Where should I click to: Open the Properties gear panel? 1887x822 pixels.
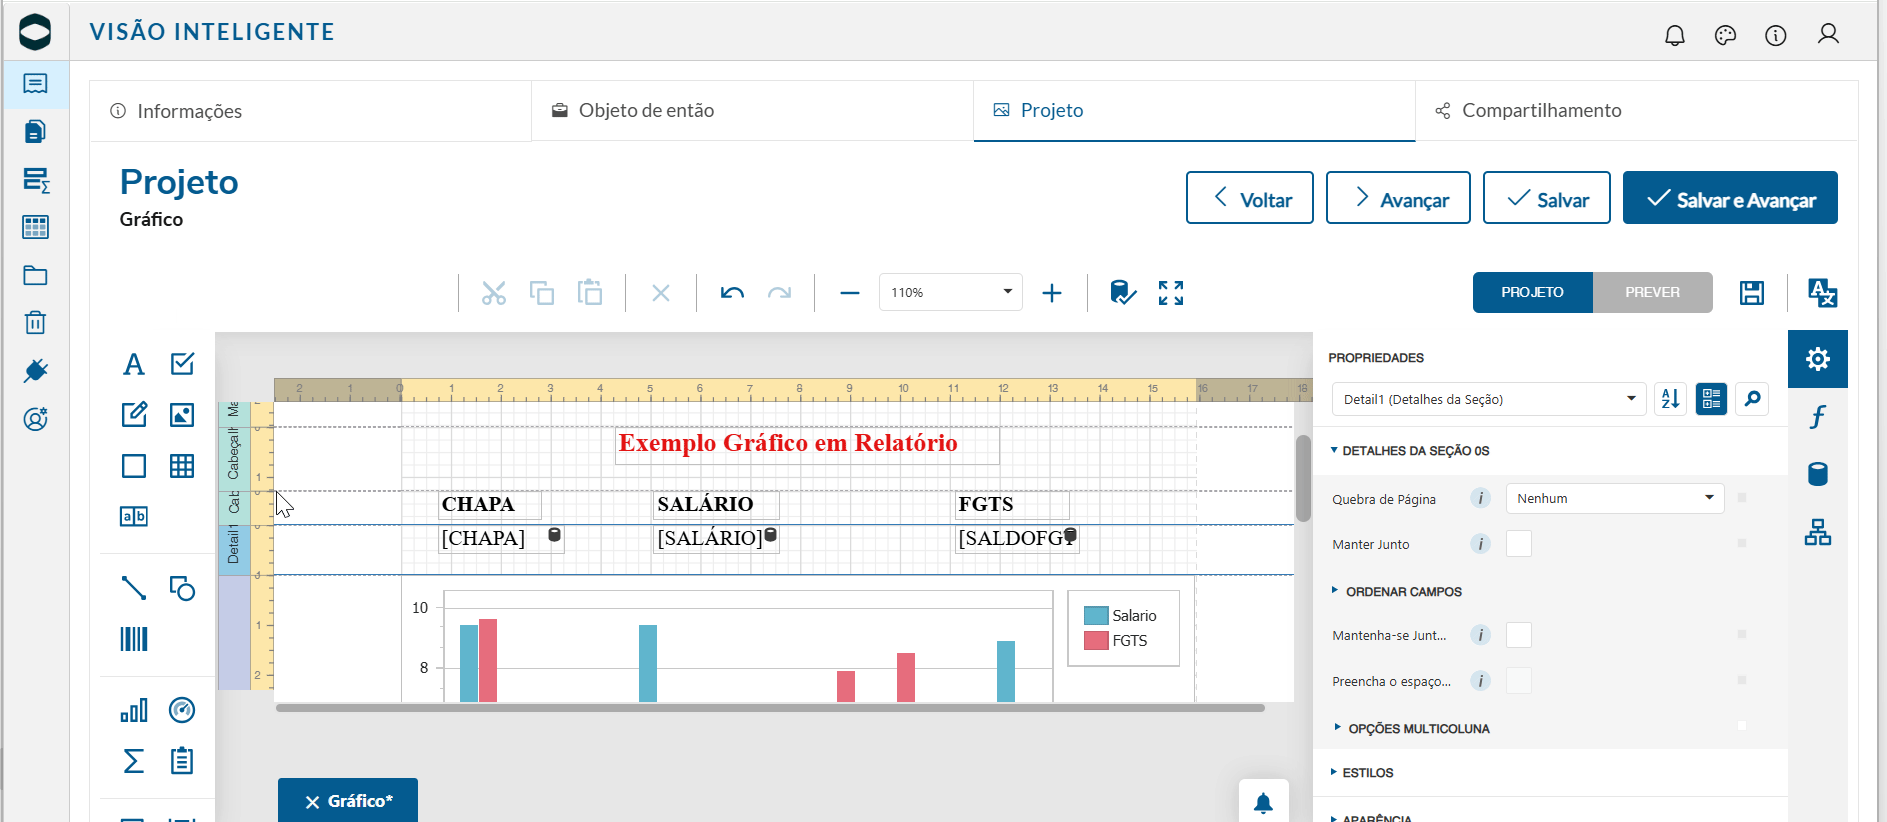1818,359
